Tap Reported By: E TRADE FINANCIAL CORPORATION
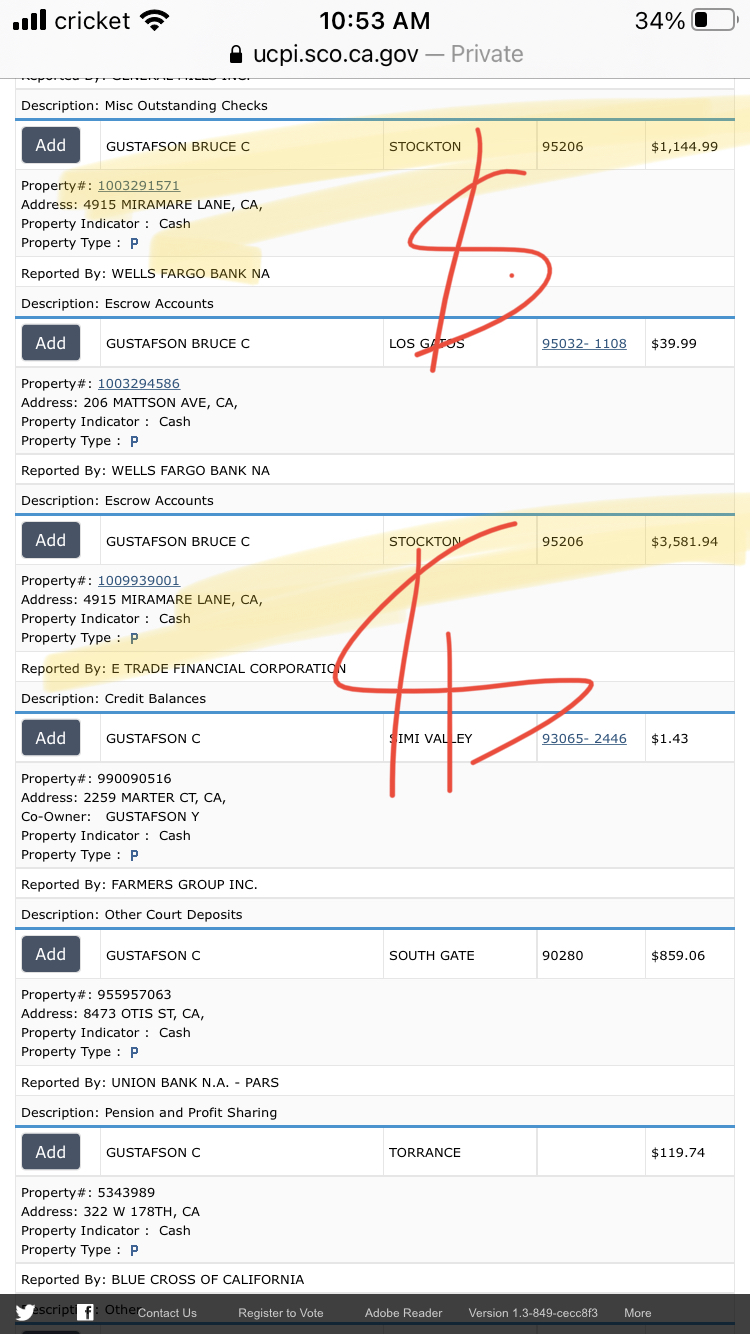Image resolution: width=750 pixels, height=1334 pixels. click(184, 669)
